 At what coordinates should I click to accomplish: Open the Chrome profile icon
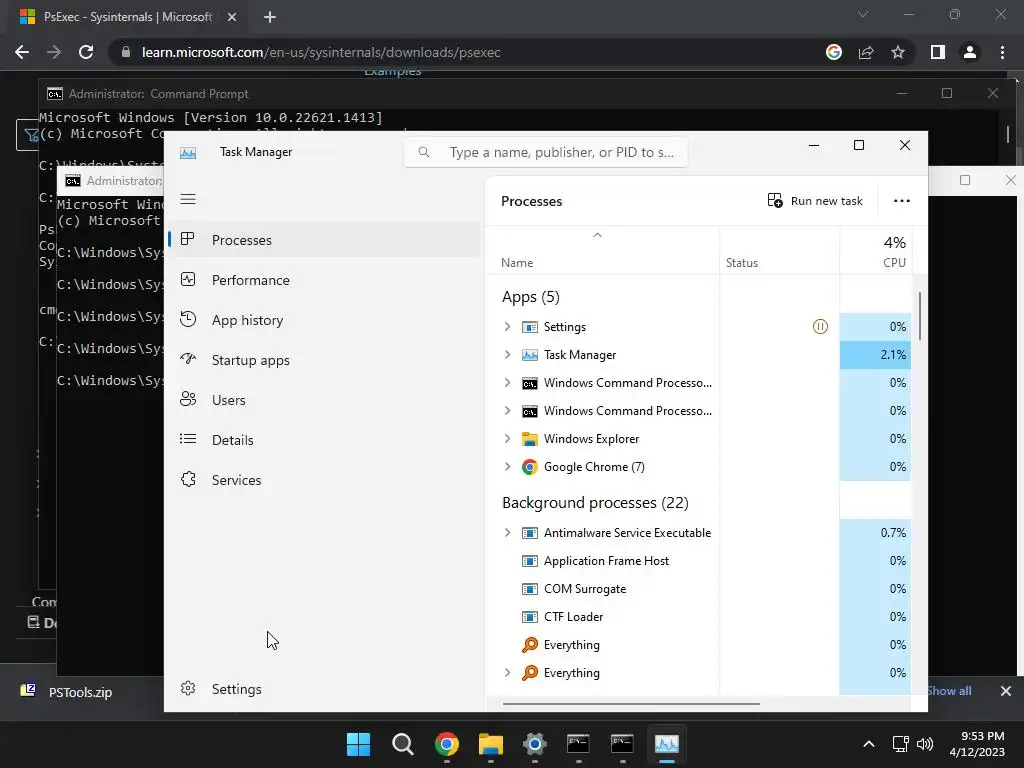click(970, 52)
